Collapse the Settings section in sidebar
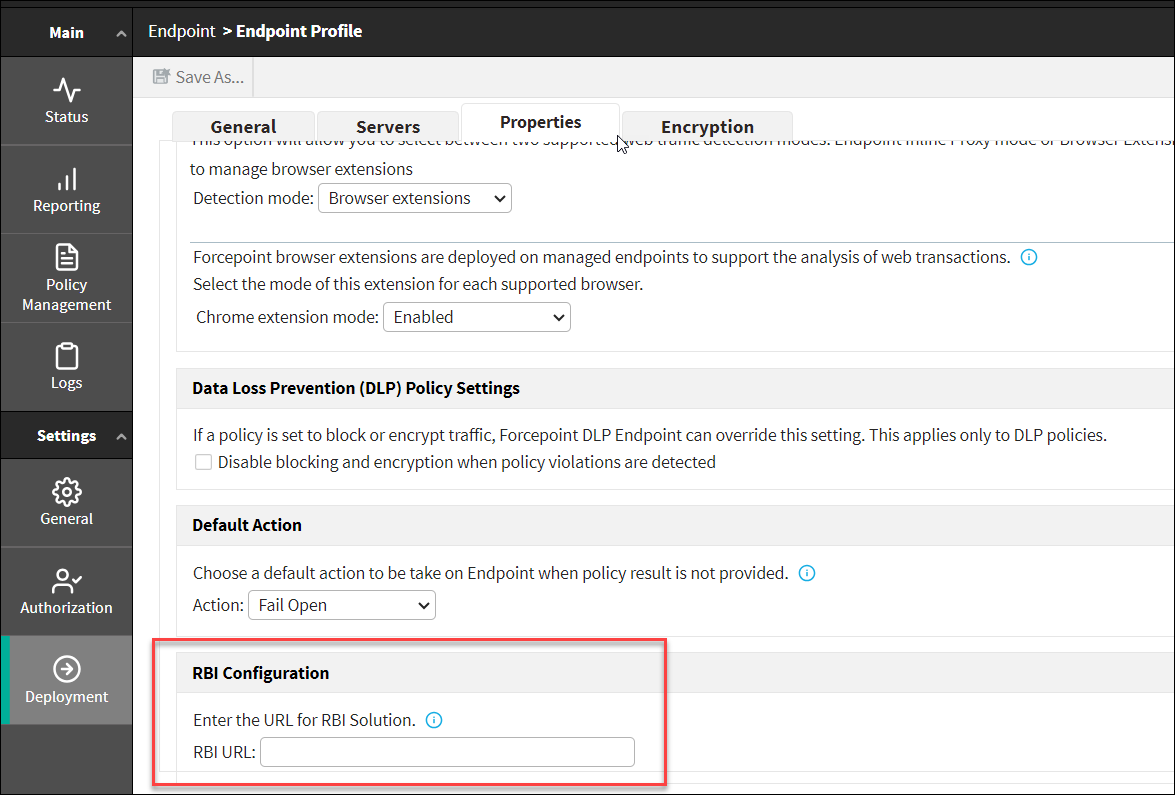This screenshot has height=795, width=1175. (x=121, y=437)
